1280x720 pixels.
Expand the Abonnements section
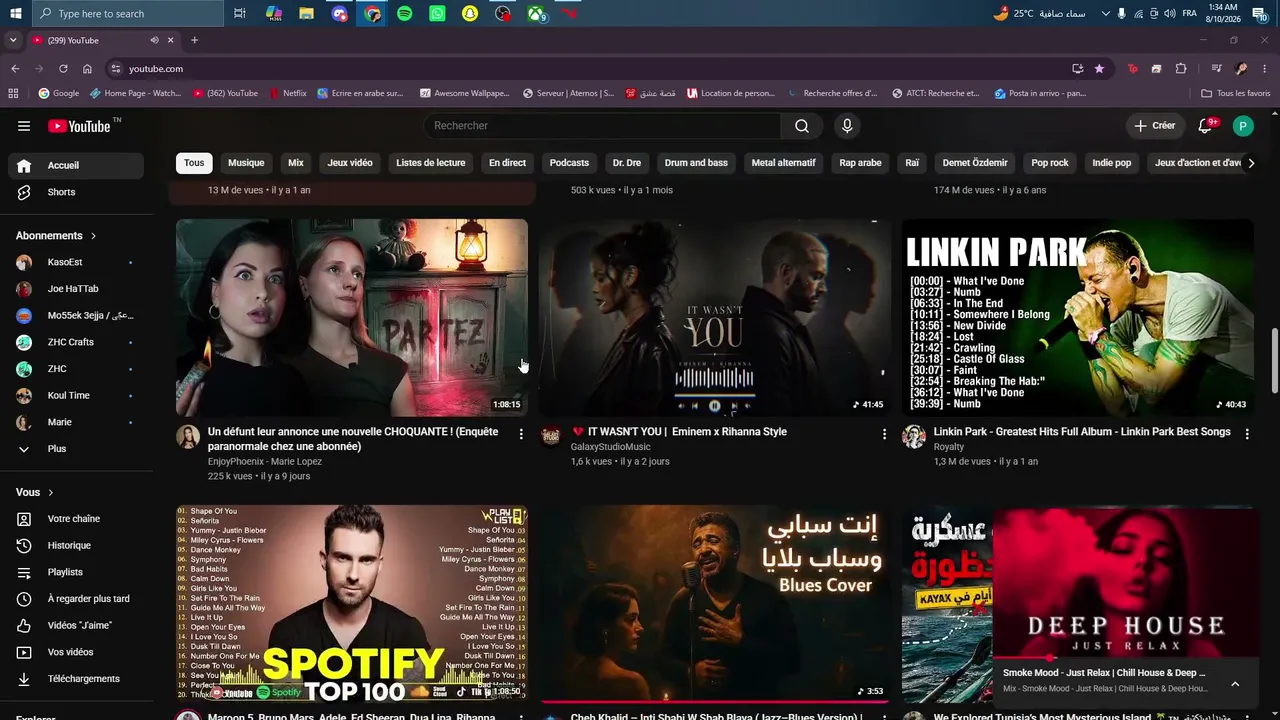pyautogui.click(x=56, y=236)
